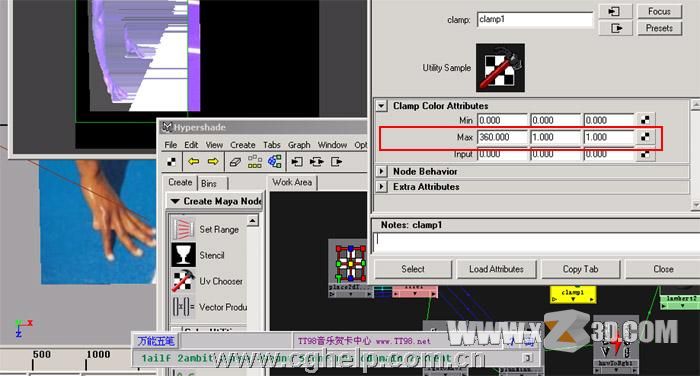The image size is (700, 376).
Task: Expand the Extra Attributes section
Action: coord(381,187)
